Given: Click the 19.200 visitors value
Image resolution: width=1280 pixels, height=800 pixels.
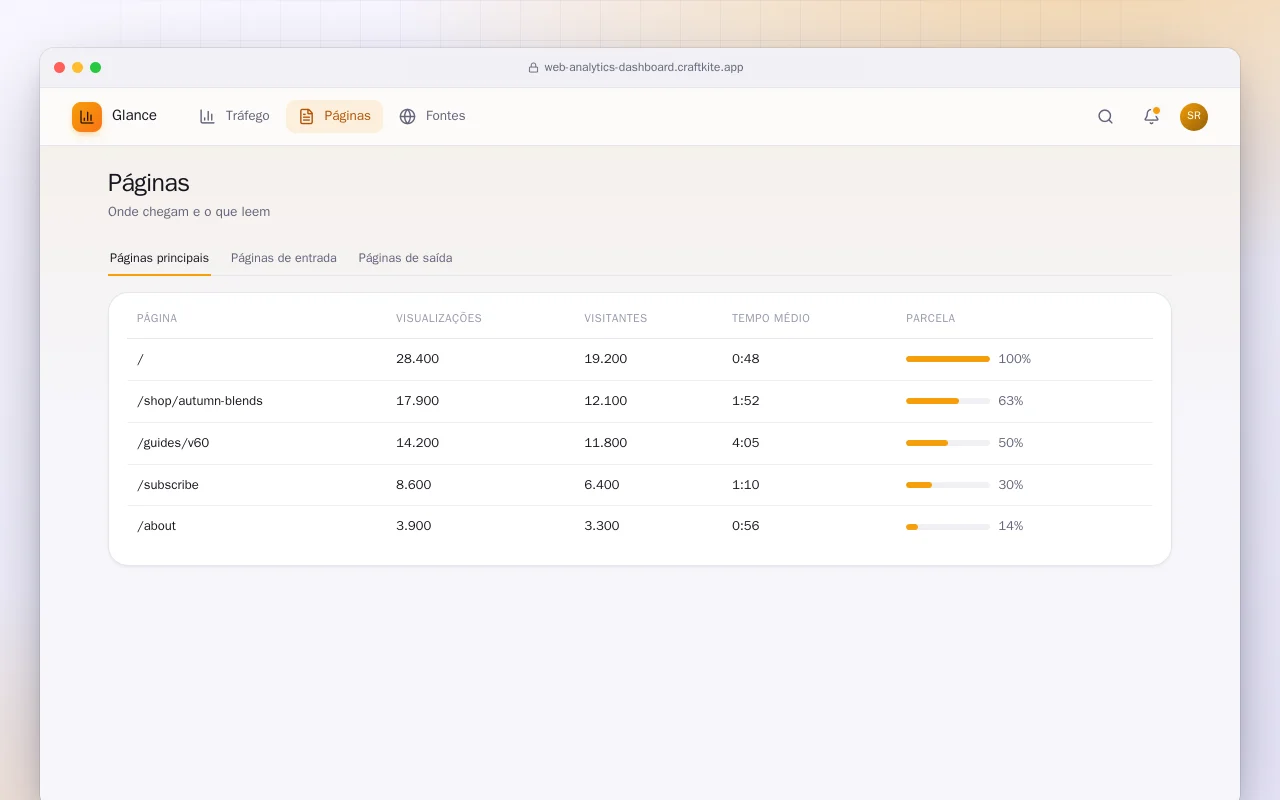Looking at the screenshot, I should [x=606, y=359].
